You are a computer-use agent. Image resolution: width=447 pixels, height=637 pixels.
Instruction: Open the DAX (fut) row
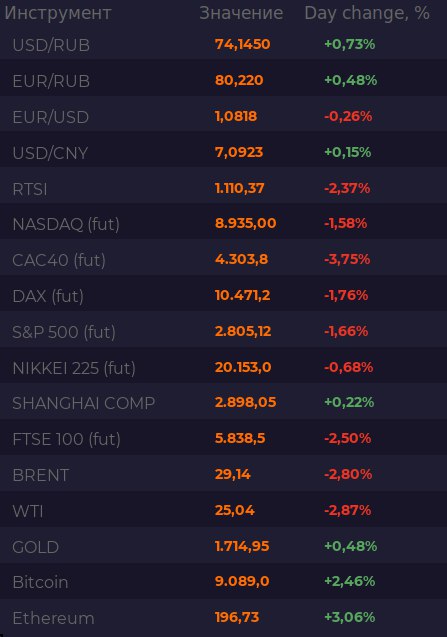tap(224, 296)
